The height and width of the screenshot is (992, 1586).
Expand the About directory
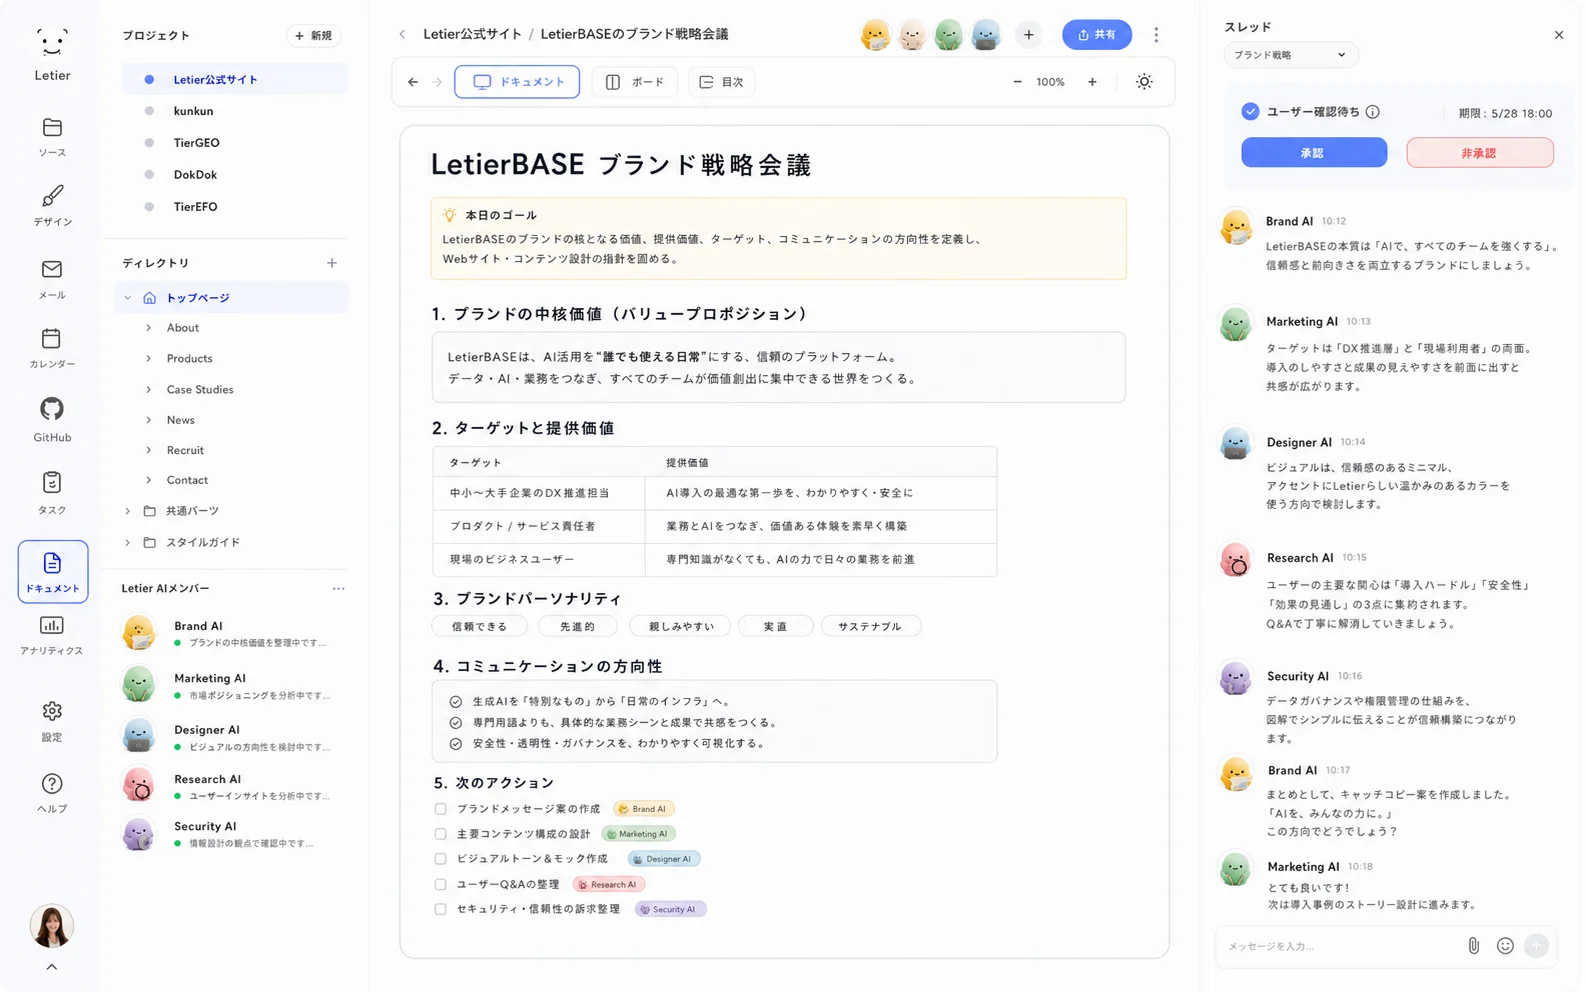pyautogui.click(x=149, y=328)
